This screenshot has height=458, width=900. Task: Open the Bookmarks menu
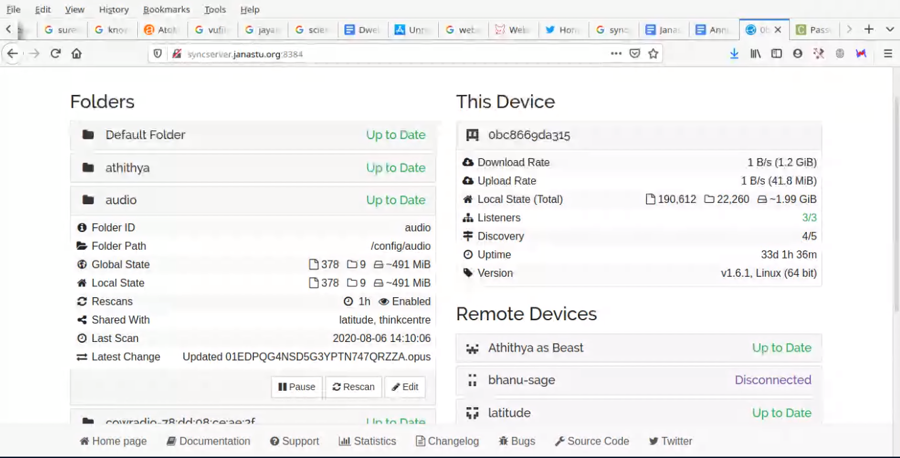click(x=166, y=9)
